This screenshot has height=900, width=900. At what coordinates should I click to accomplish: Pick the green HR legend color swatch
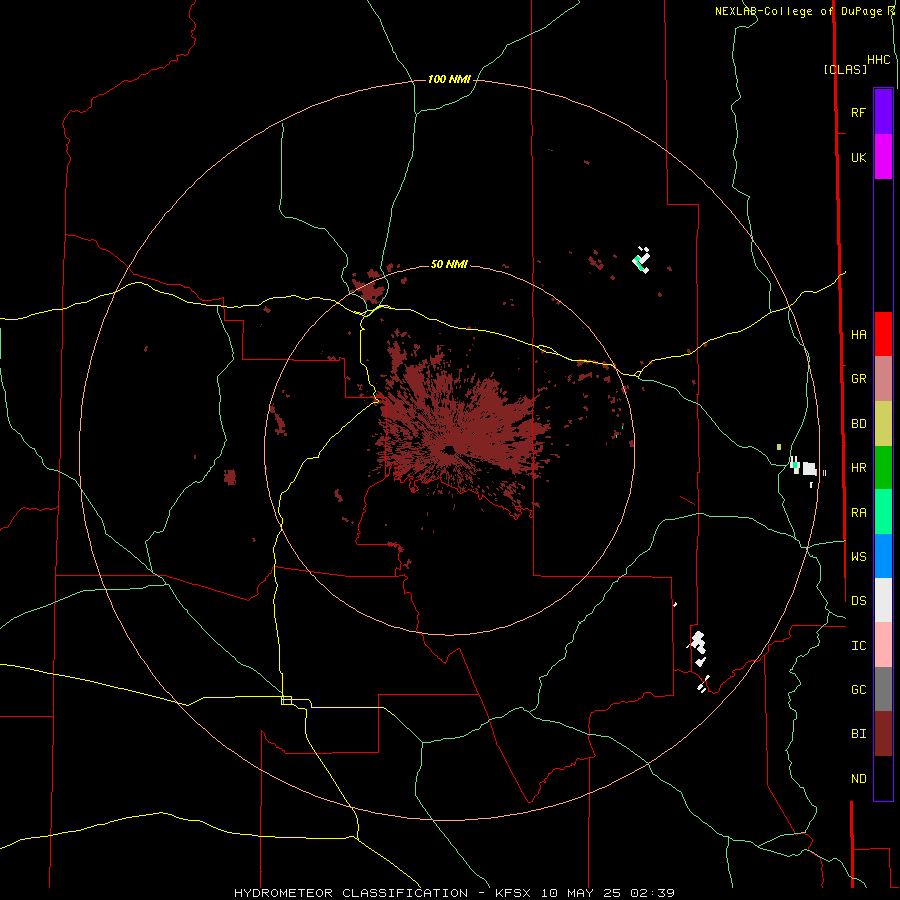click(883, 467)
